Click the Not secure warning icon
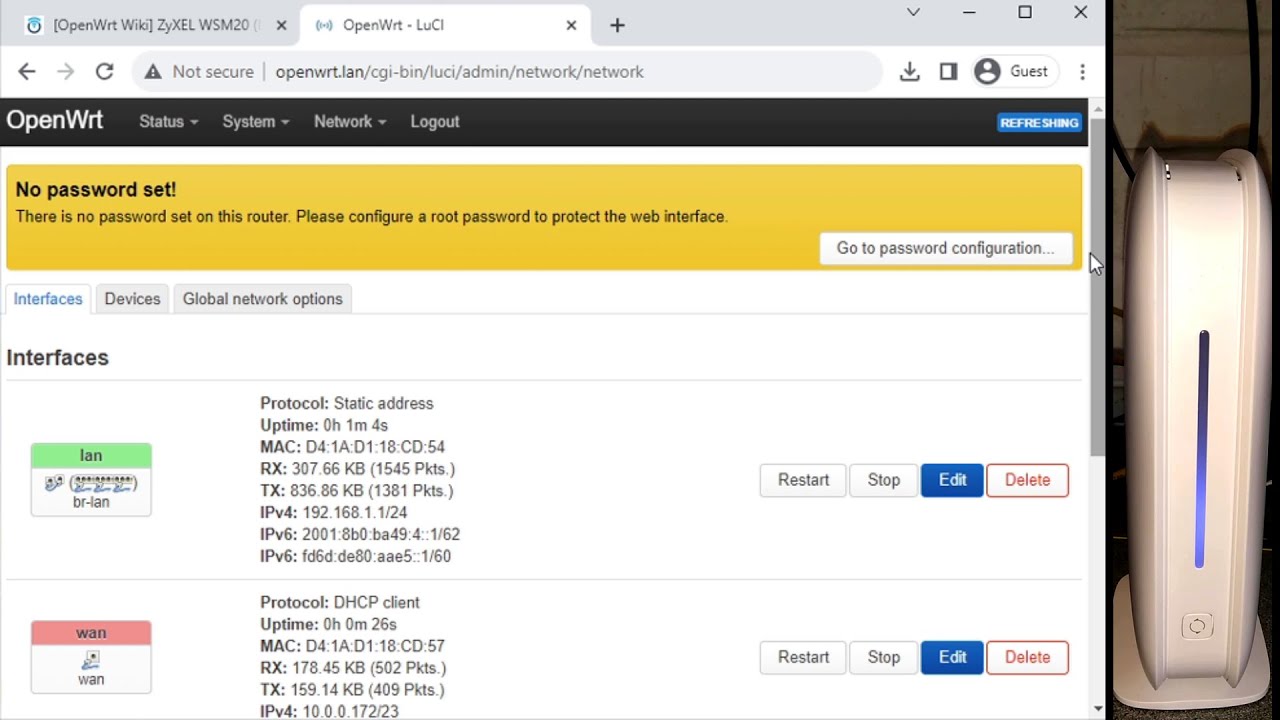The image size is (1280, 720). pos(152,72)
